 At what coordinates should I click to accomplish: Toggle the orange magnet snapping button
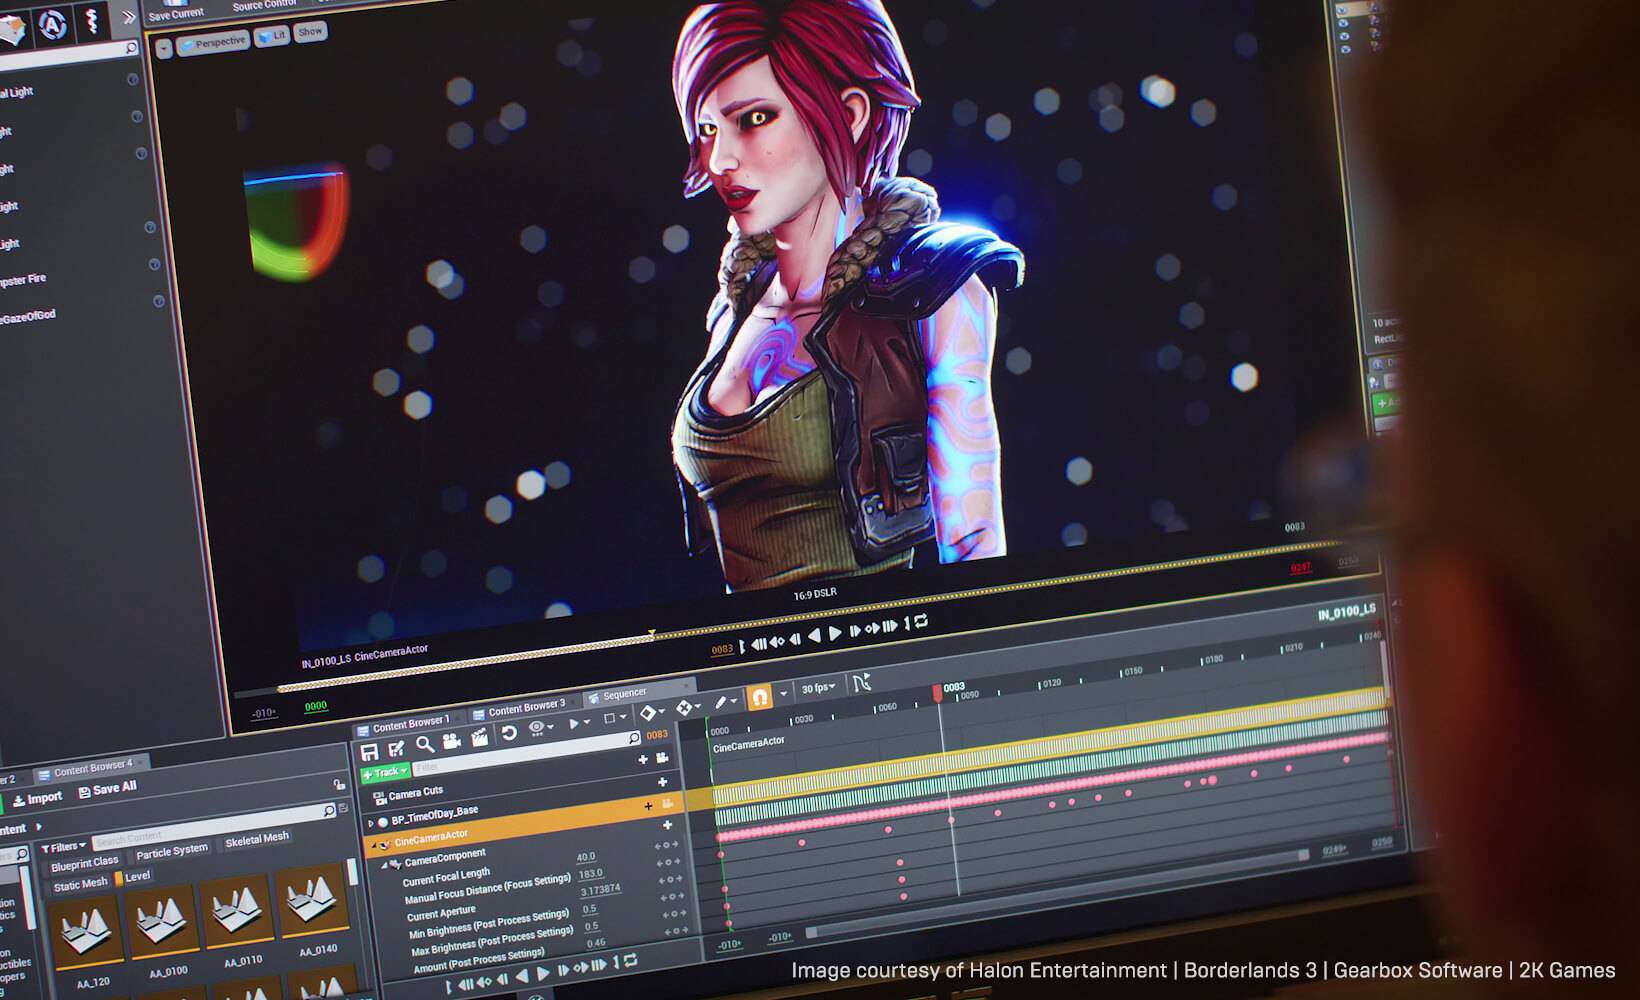(760, 697)
